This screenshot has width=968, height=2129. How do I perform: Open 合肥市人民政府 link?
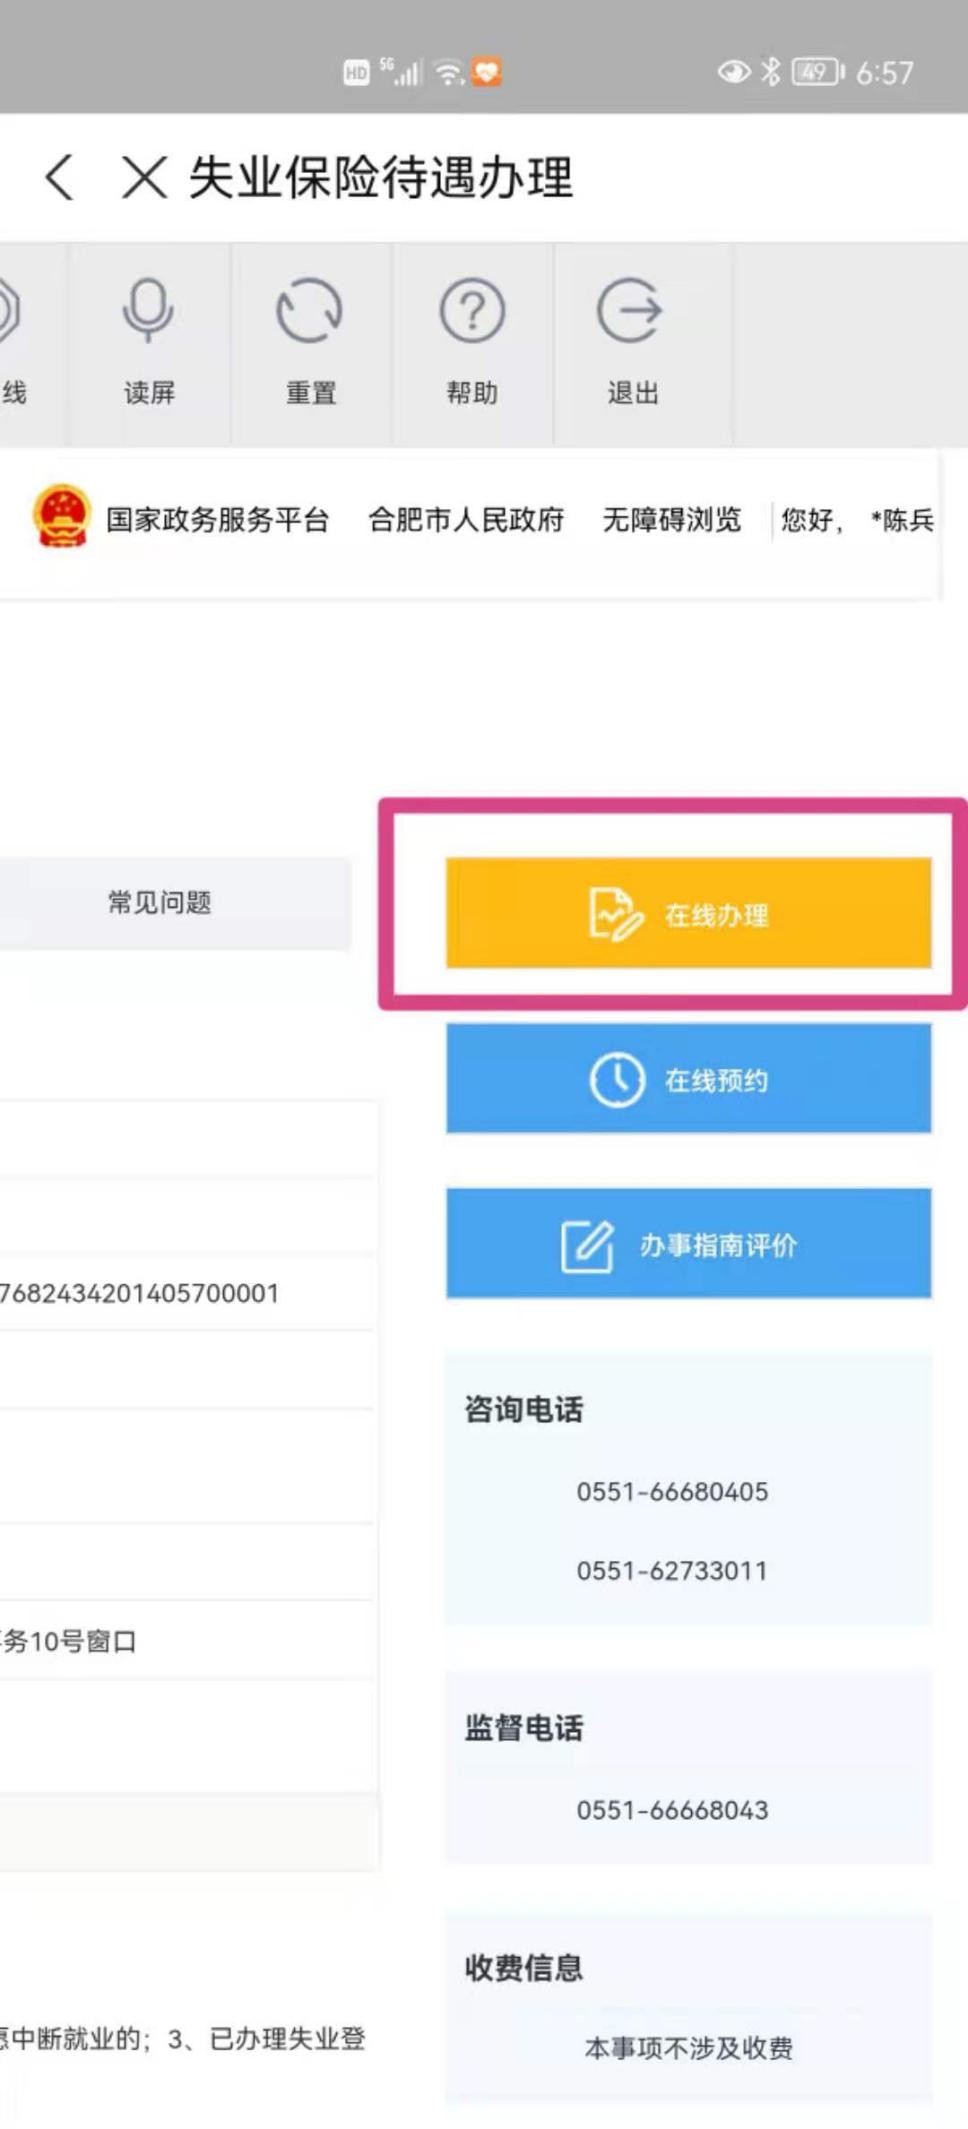point(466,520)
